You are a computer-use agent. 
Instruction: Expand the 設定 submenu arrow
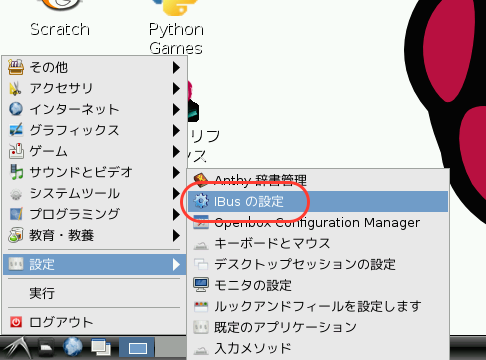coord(176,265)
